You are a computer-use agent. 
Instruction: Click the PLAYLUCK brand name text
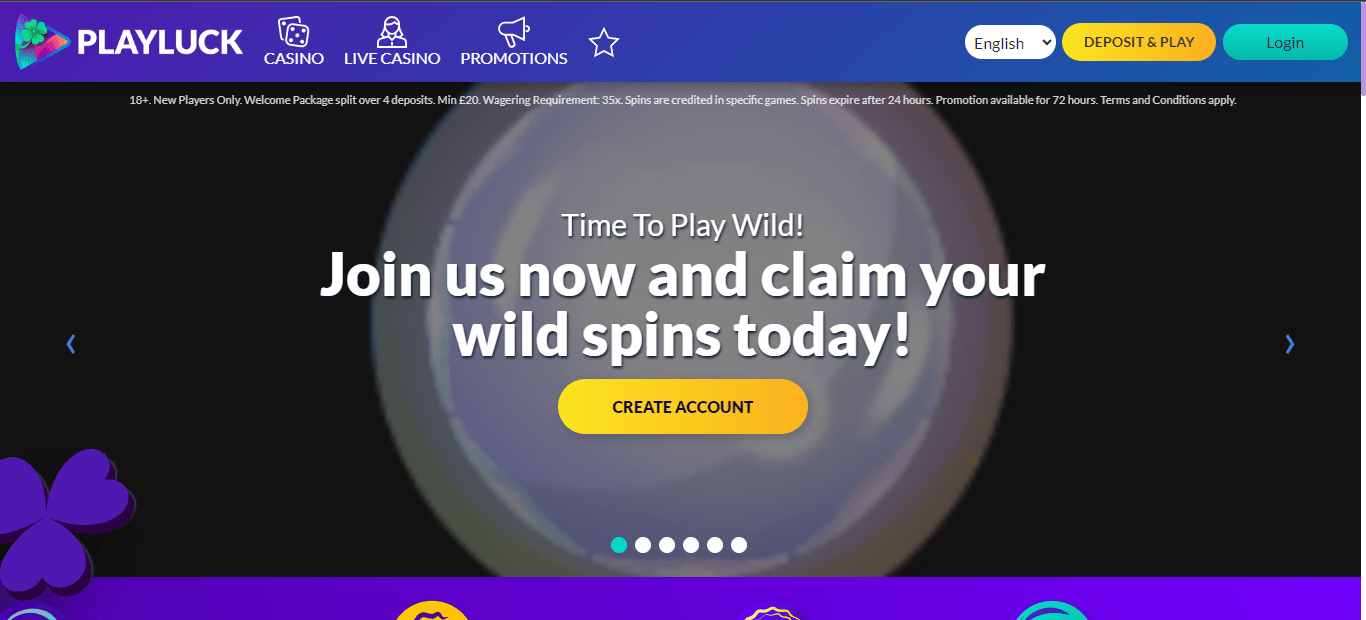160,42
